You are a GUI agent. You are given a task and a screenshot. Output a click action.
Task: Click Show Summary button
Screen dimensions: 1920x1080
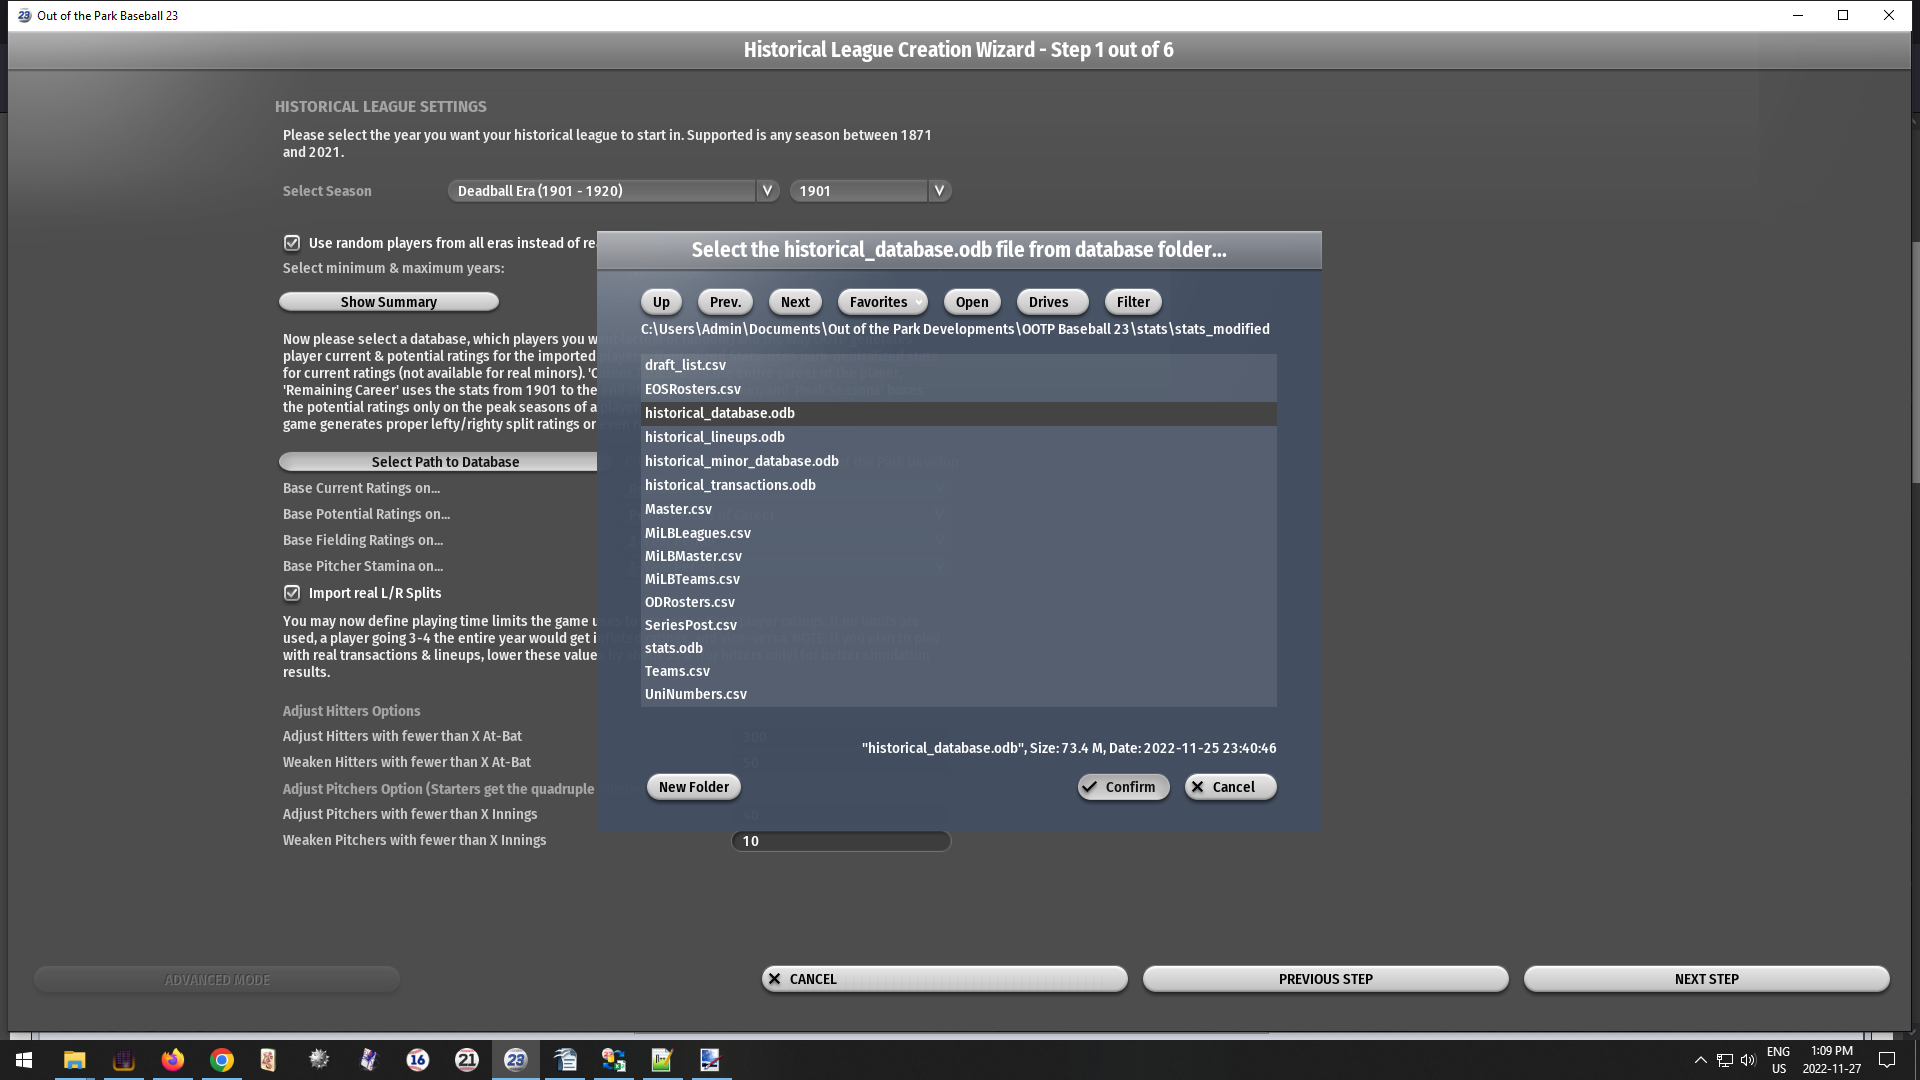(388, 302)
